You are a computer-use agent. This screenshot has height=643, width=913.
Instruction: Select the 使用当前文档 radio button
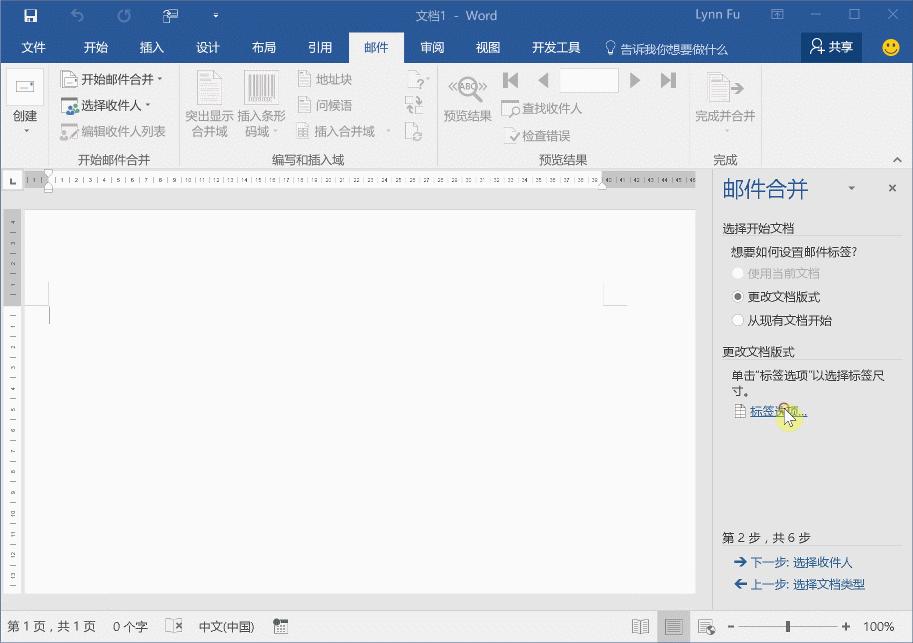coord(738,272)
